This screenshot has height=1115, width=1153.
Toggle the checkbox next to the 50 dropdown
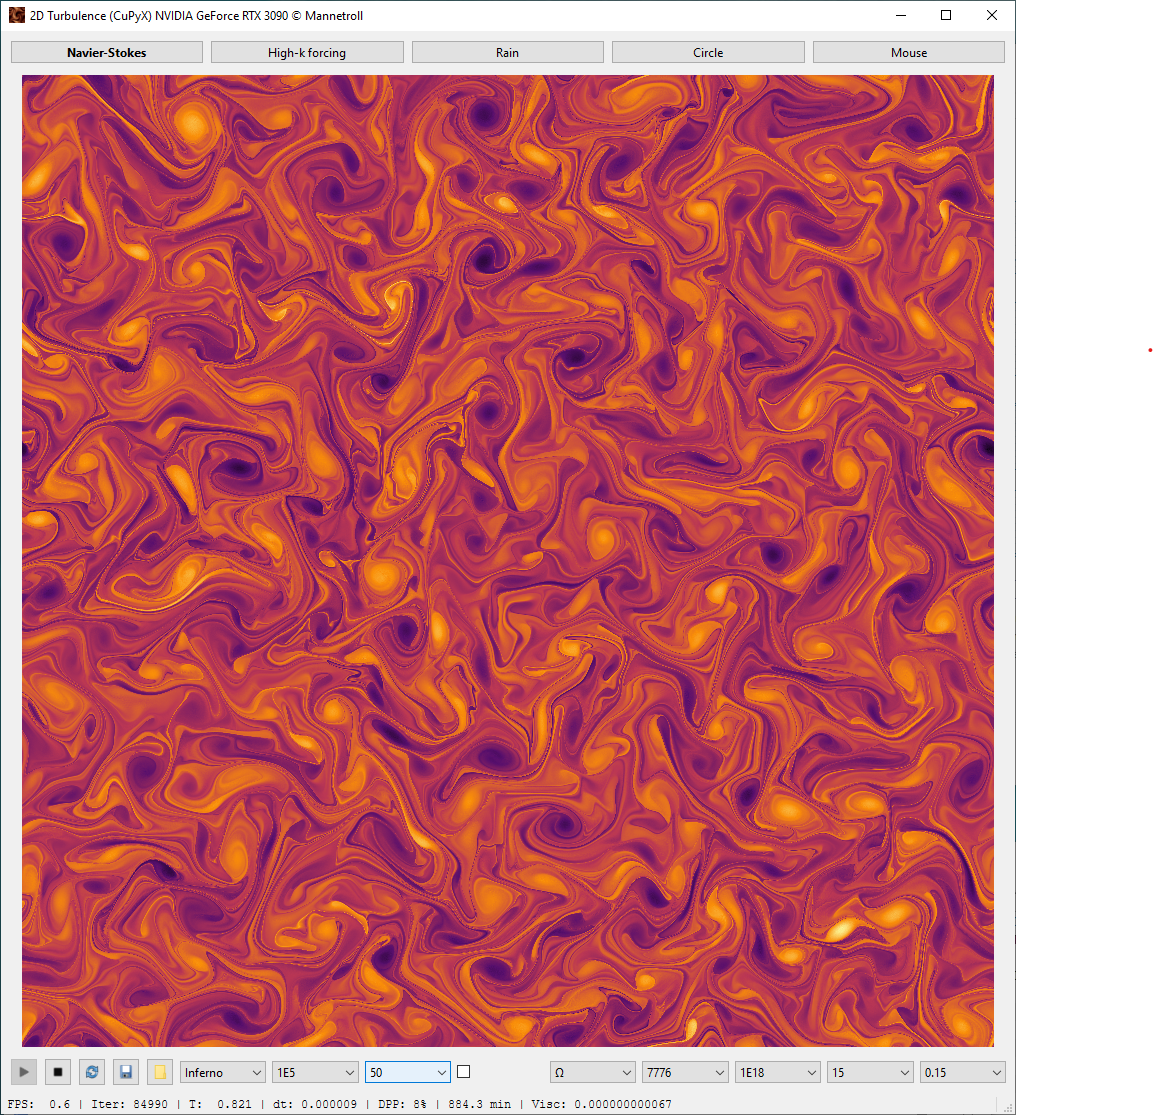coord(463,1072)
